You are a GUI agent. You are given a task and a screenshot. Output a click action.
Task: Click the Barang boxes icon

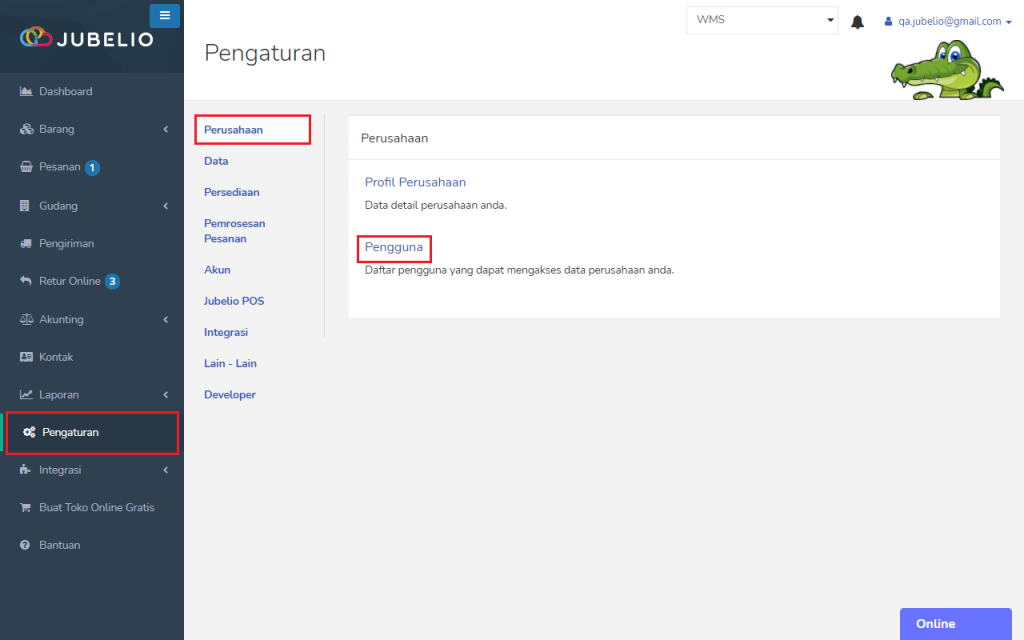[x=26, y=129]
